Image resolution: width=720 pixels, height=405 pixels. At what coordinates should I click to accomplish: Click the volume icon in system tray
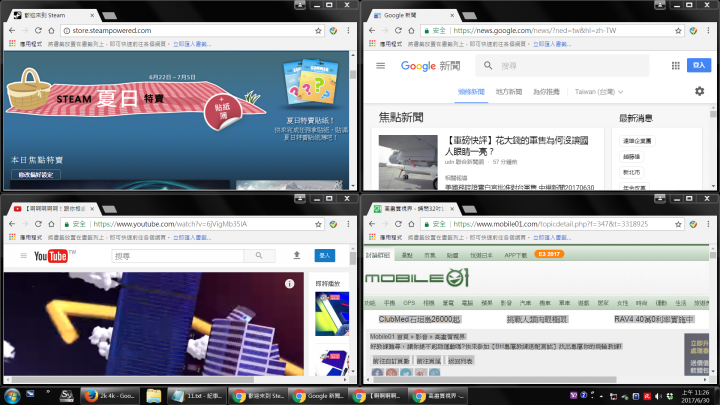(x=658, y=396)
